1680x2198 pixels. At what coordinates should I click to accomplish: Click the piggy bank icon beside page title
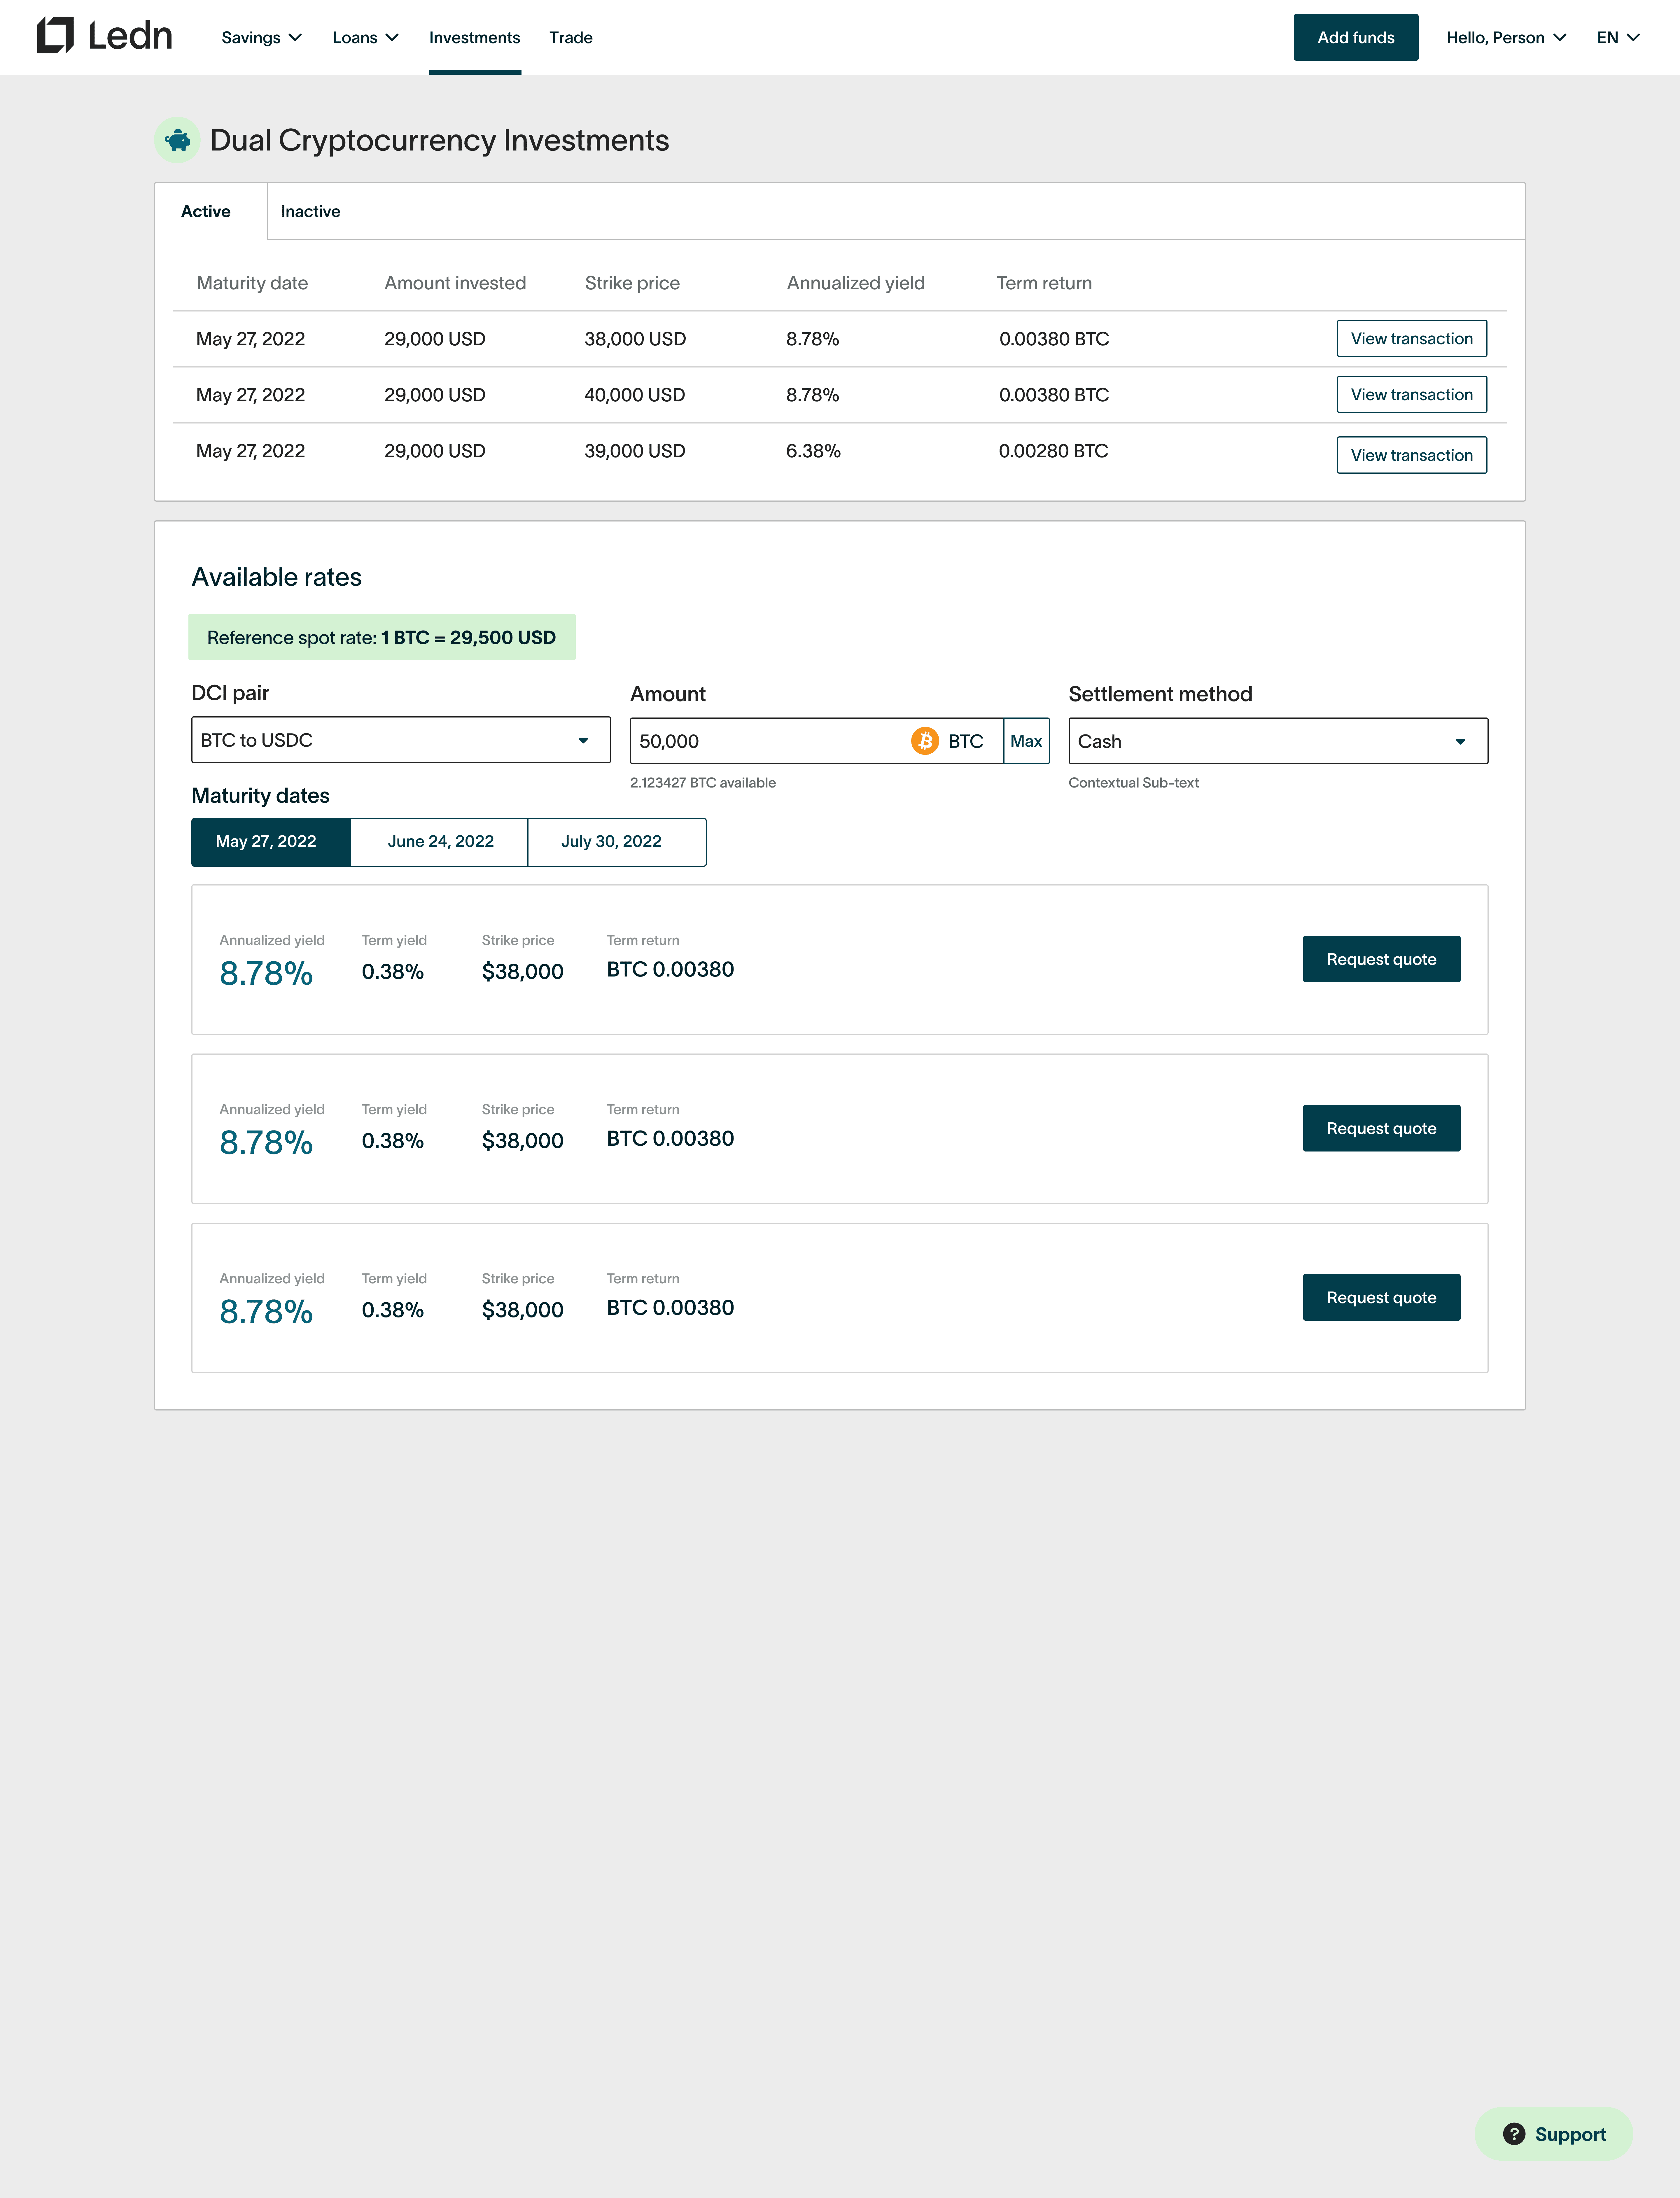coord(177,140)
